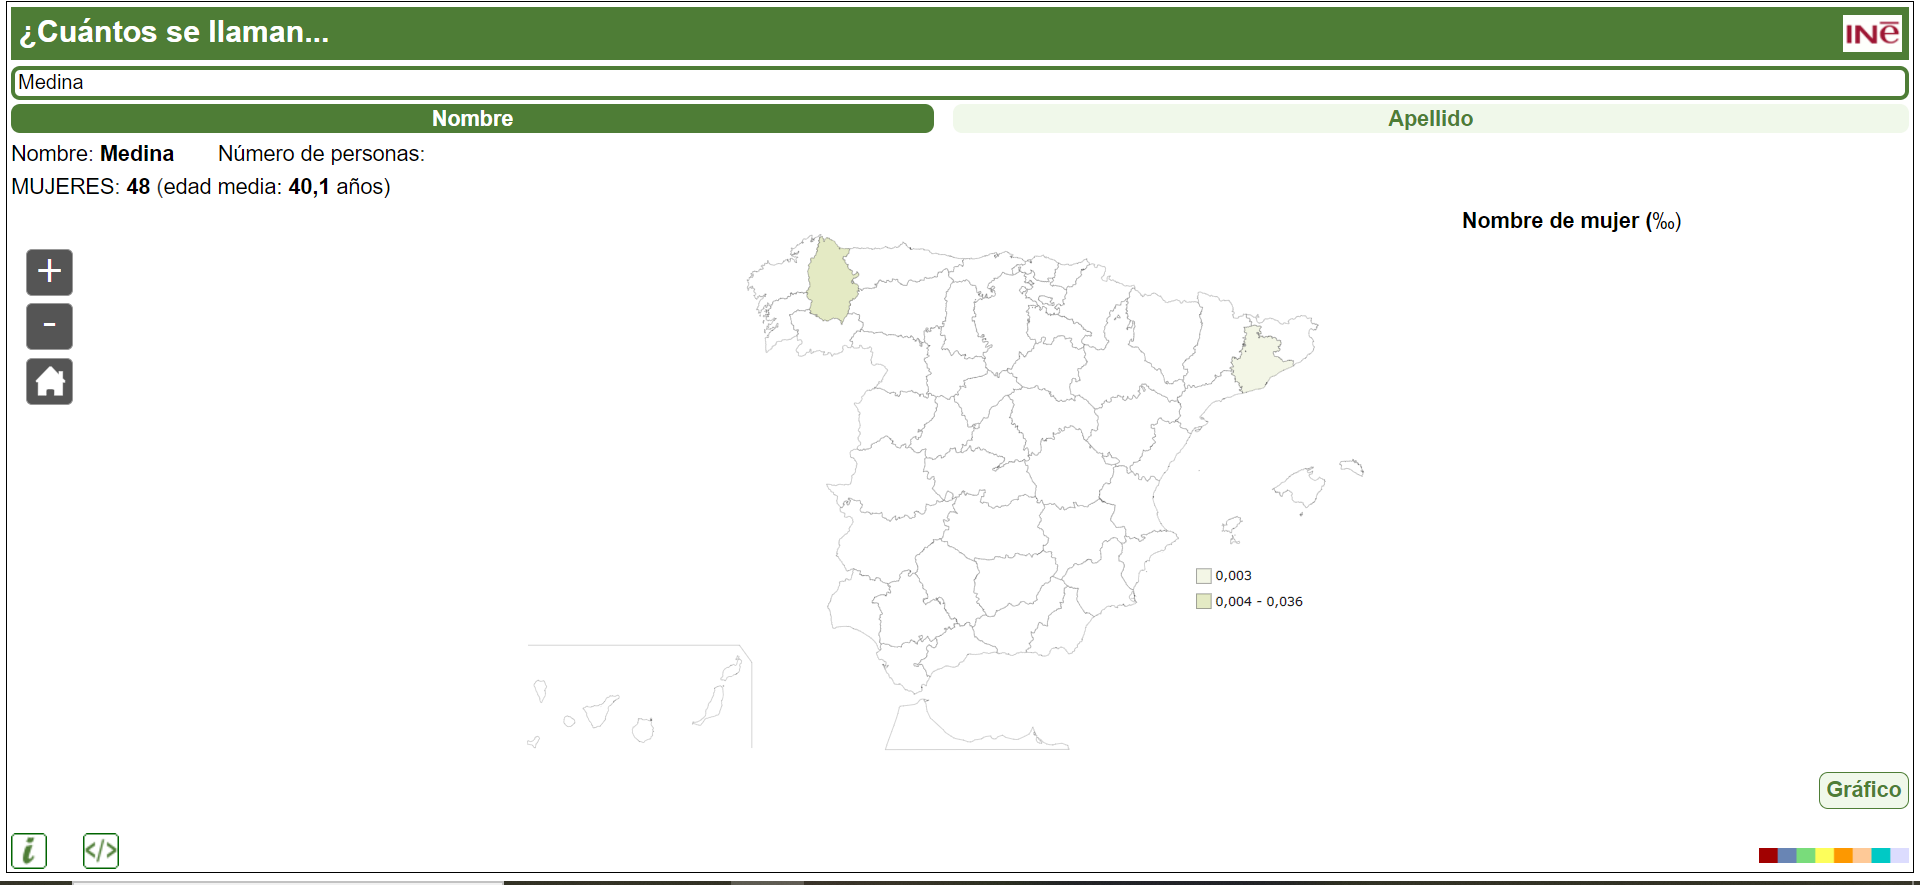Zoom out of the map
This screenshot has height=885, width=1920.
[49, 326]
